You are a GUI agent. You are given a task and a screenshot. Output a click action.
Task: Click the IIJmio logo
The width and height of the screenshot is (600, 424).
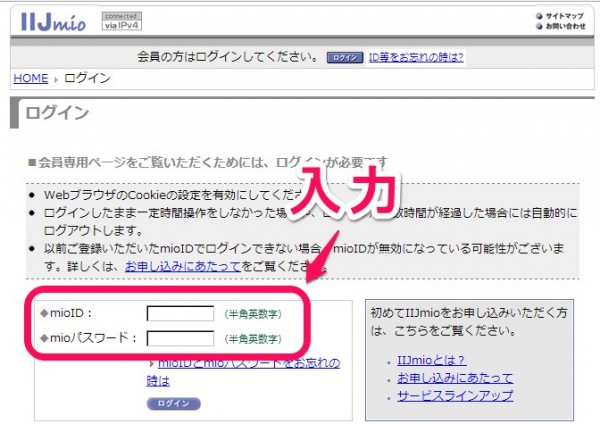click(53, 21)
